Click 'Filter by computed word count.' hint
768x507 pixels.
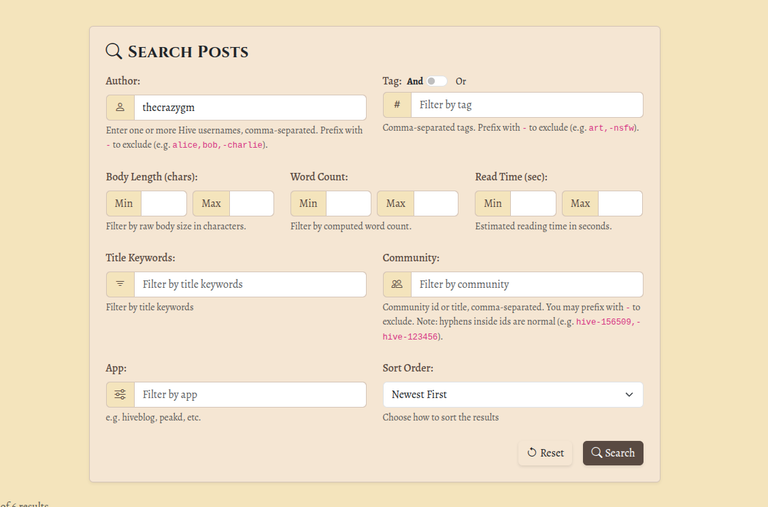[351, 226]
